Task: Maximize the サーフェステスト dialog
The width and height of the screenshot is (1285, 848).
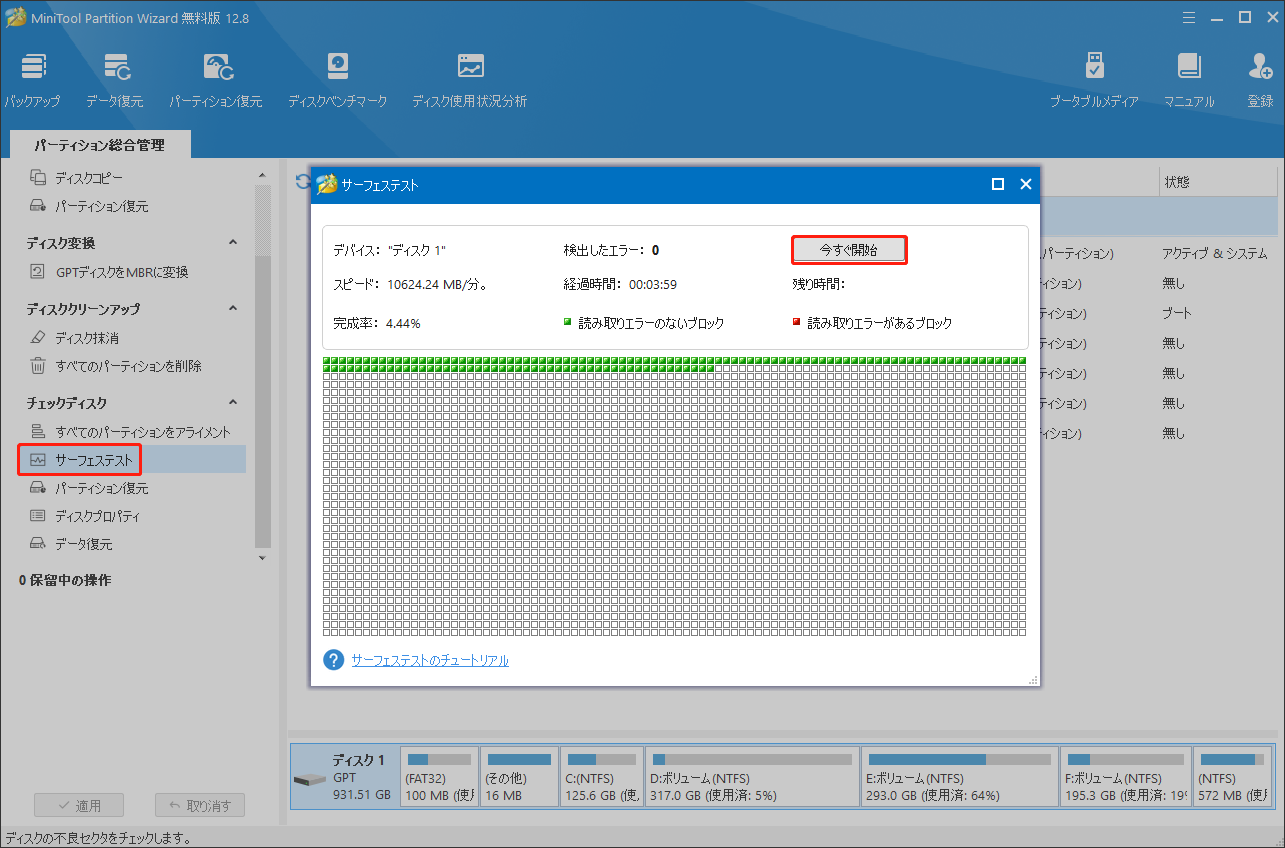Action: (x=997, y=184)
